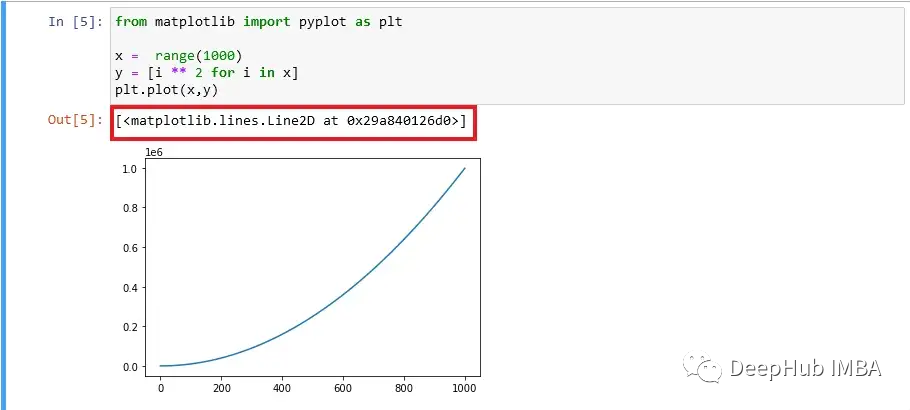Click the y-axis tick label 0.8

[131, 208]
